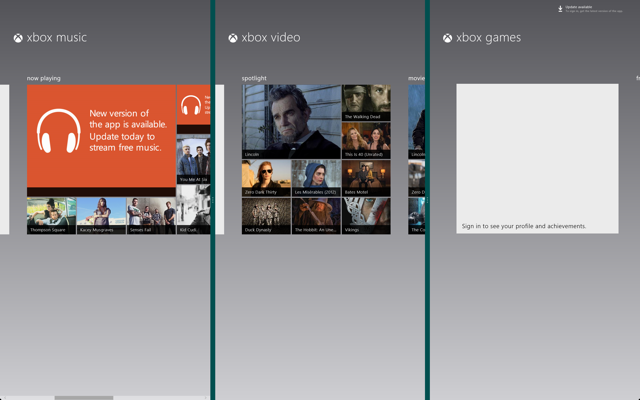
Task: Open the Duck Dynasty tile
Action: pos(266,216)
